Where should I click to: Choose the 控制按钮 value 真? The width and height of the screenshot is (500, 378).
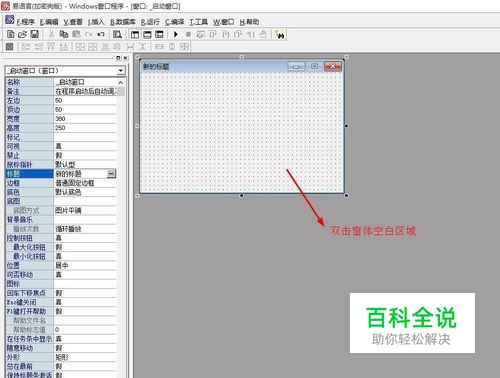85,238
